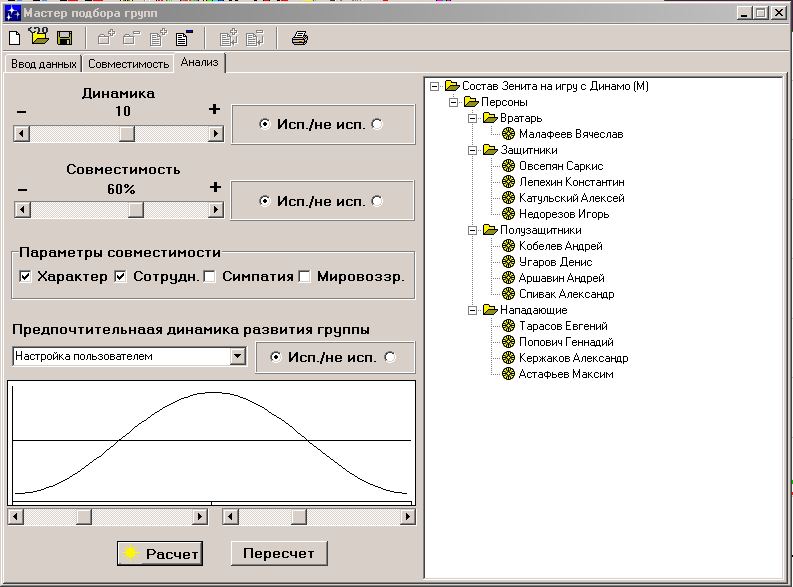This screenshot has height=587, width=793.
Task: Click the Совместимость slider left arrow
Action: (x=22, y=209)
